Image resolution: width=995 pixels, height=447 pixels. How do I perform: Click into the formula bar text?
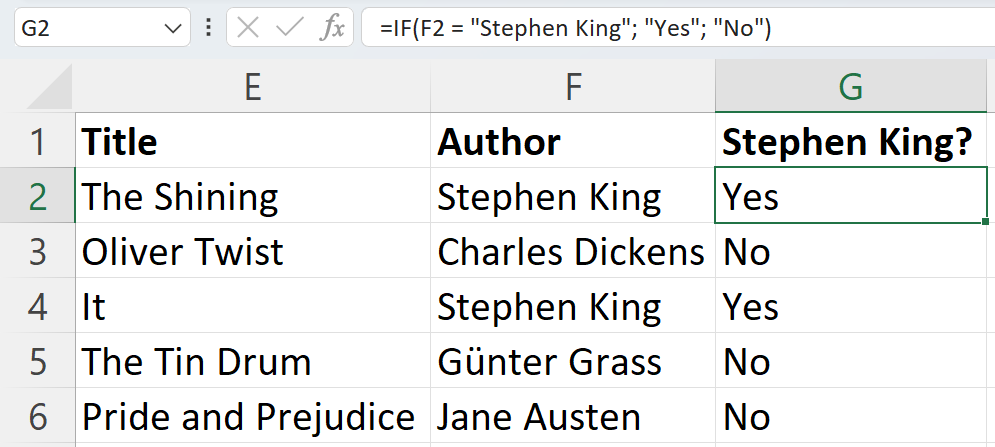678,28
